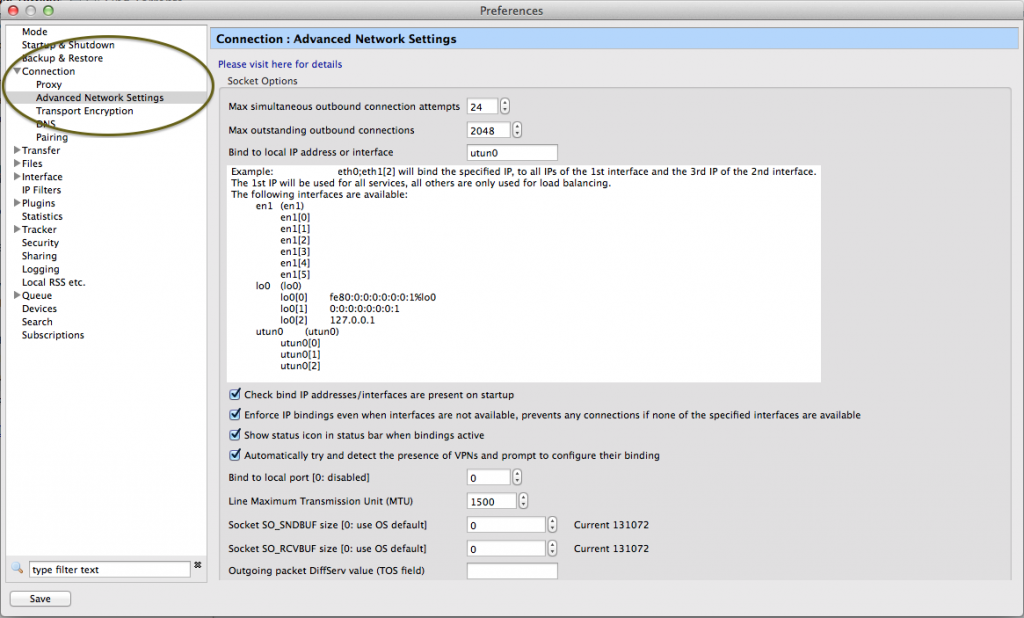
Task: Select Statistics section
Action: 42,216
